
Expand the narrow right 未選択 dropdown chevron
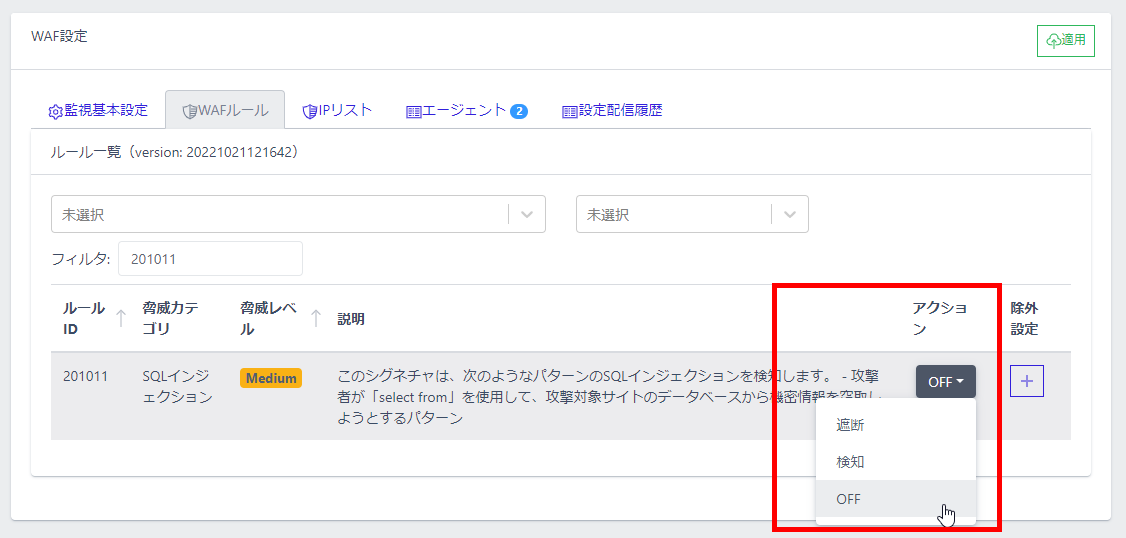tap(790, 214)
